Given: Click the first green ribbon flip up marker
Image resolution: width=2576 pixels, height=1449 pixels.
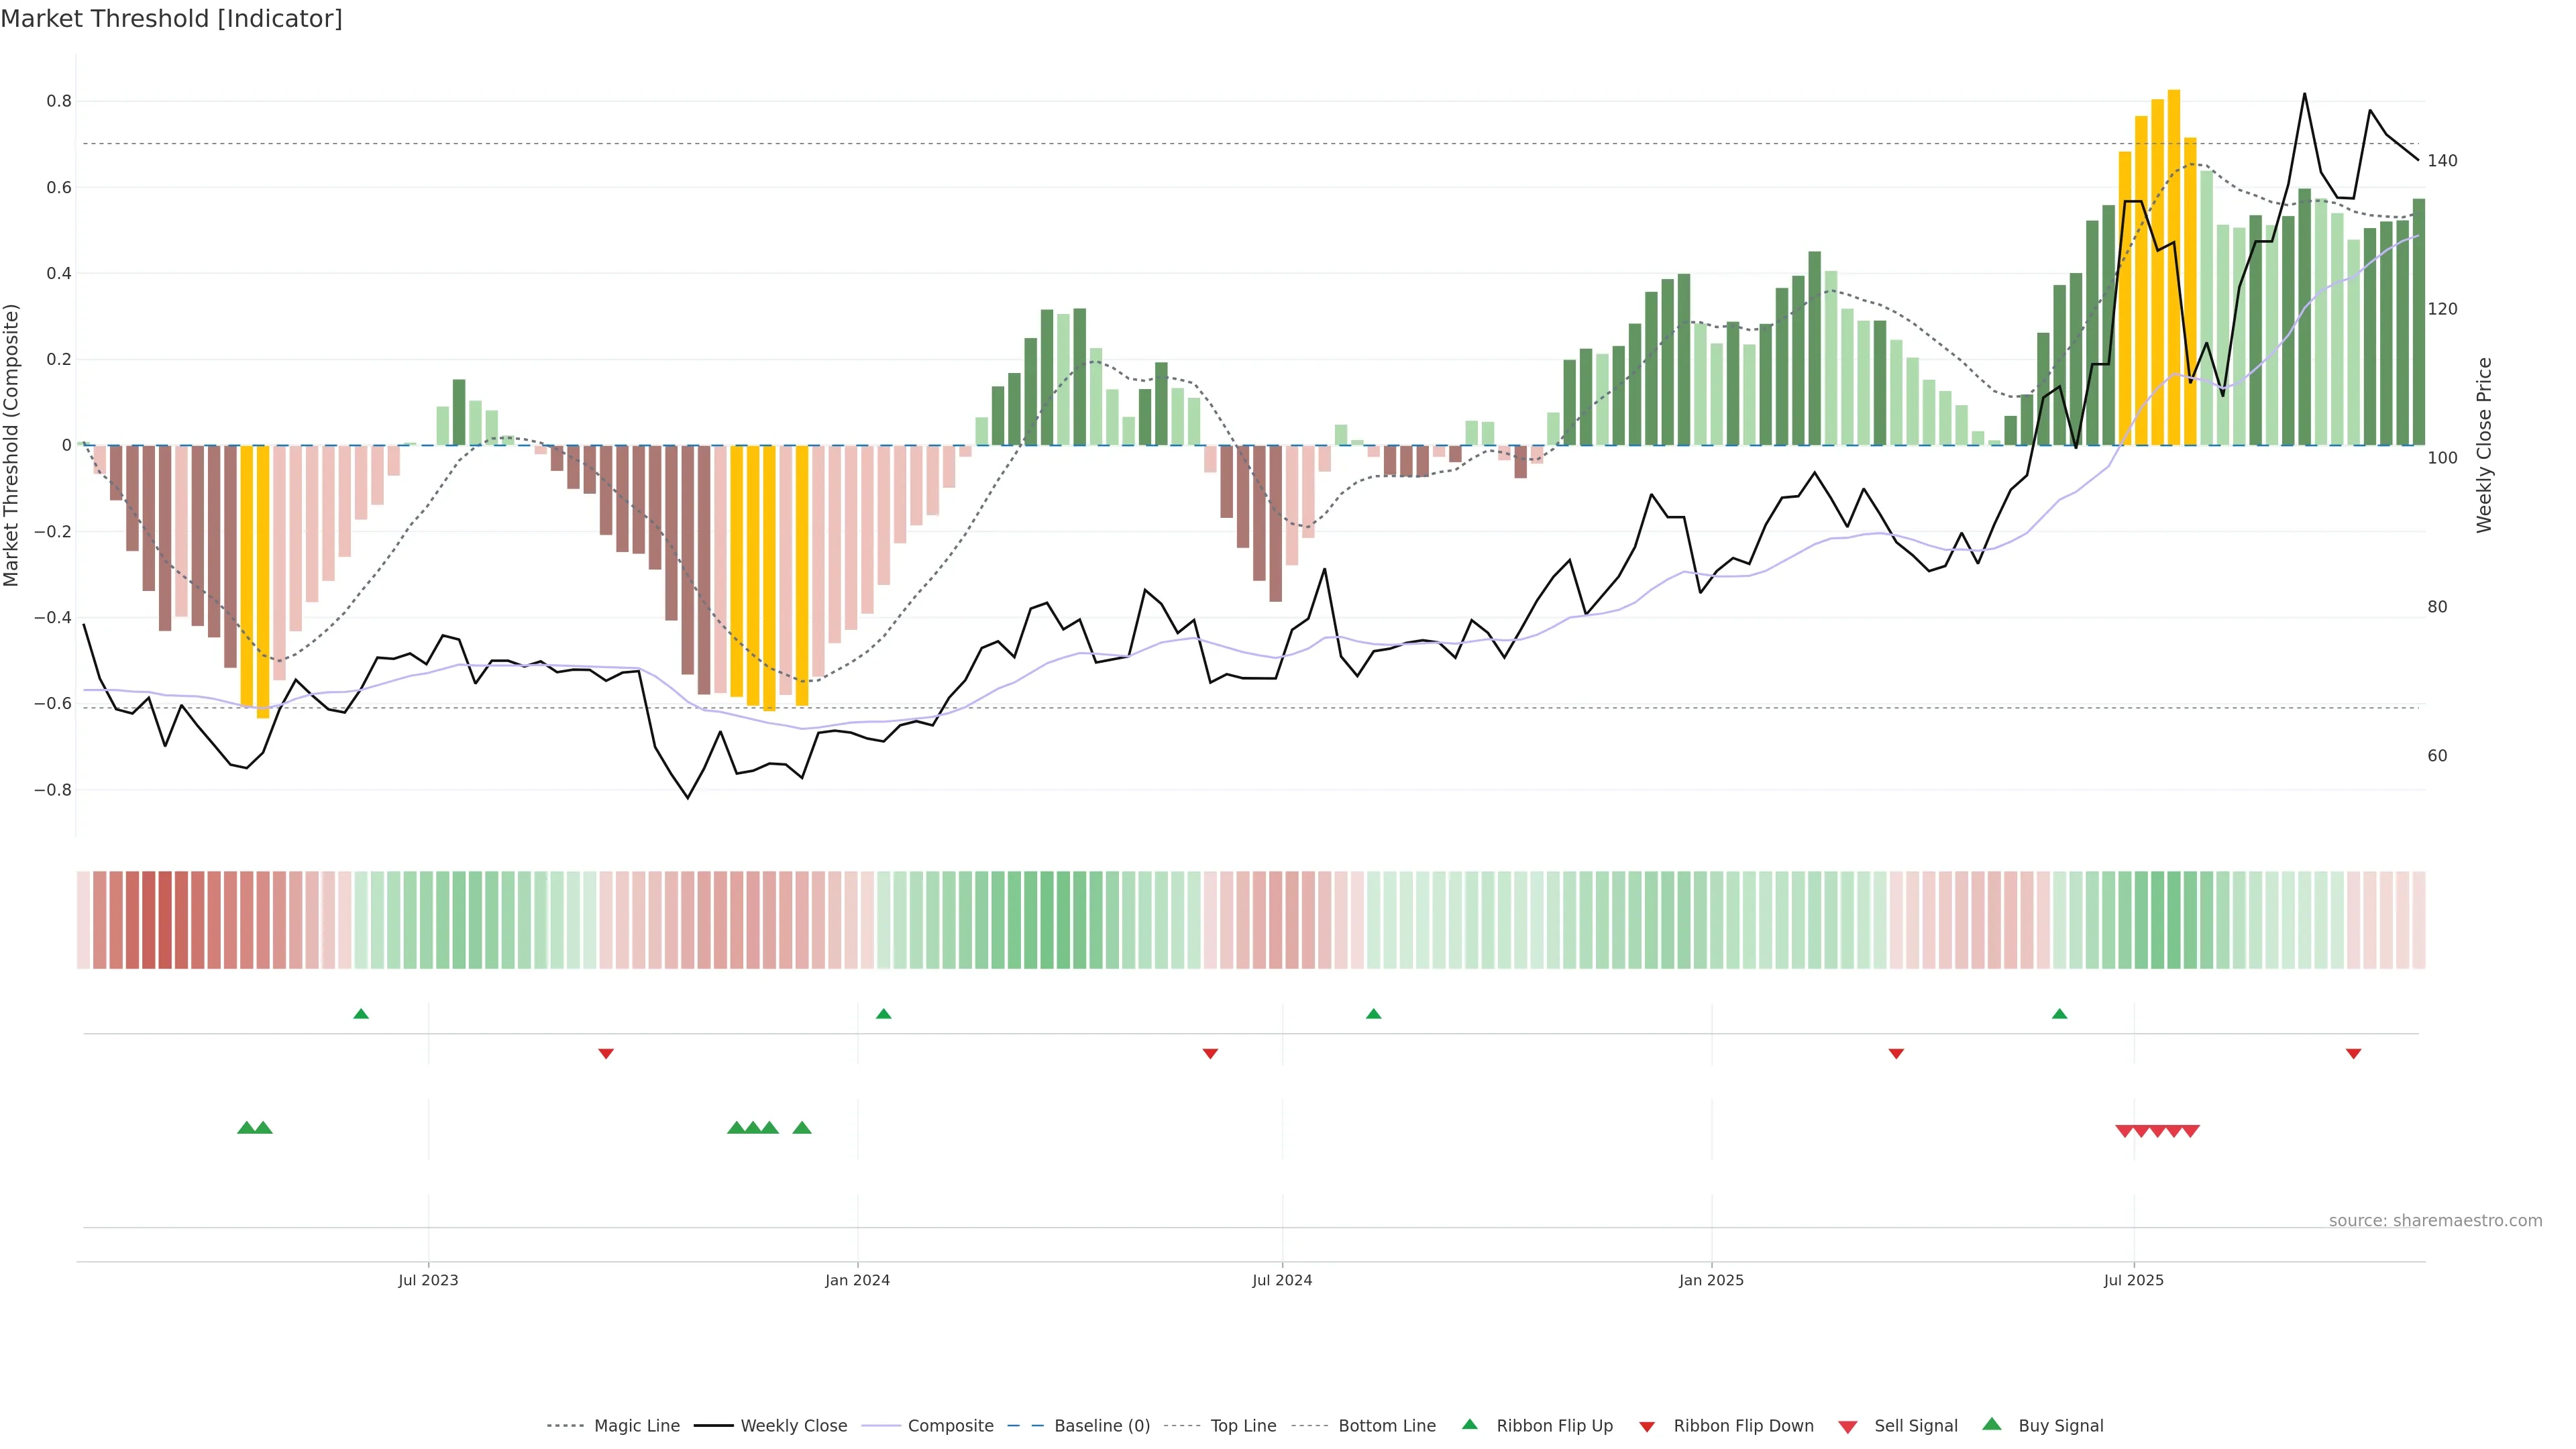Looking at the screenshot, I should point(361,1014).
